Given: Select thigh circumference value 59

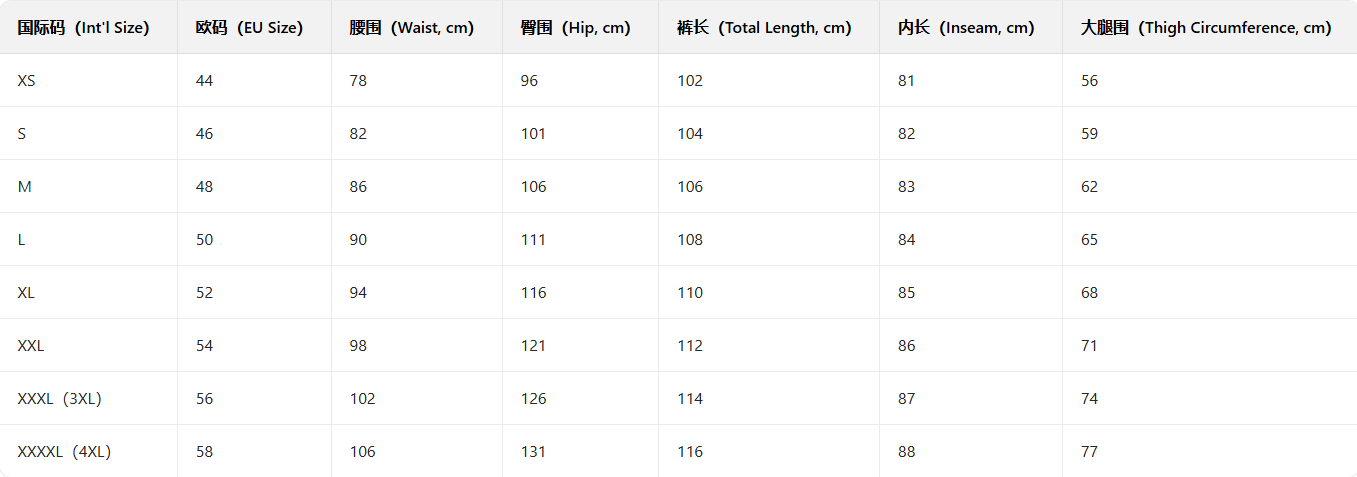Looking at the screenshot, I should tap(1089, 134).
